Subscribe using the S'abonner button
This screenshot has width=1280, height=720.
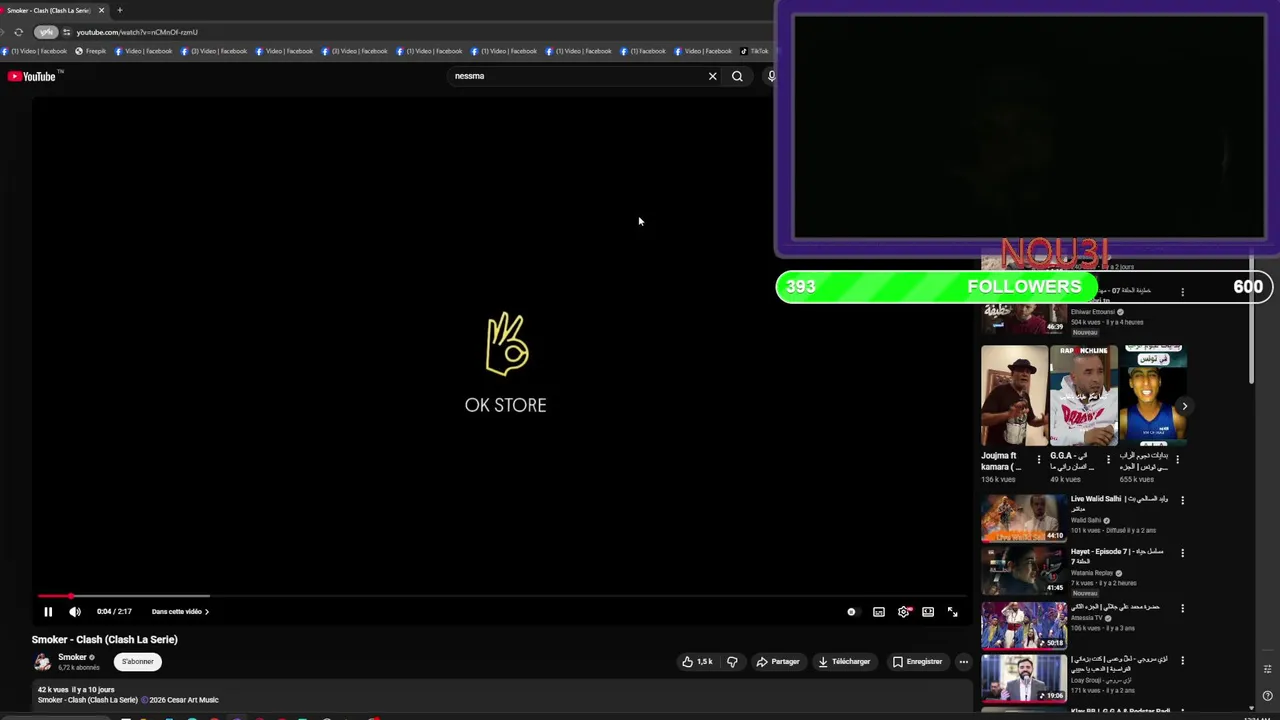[138, 662]
